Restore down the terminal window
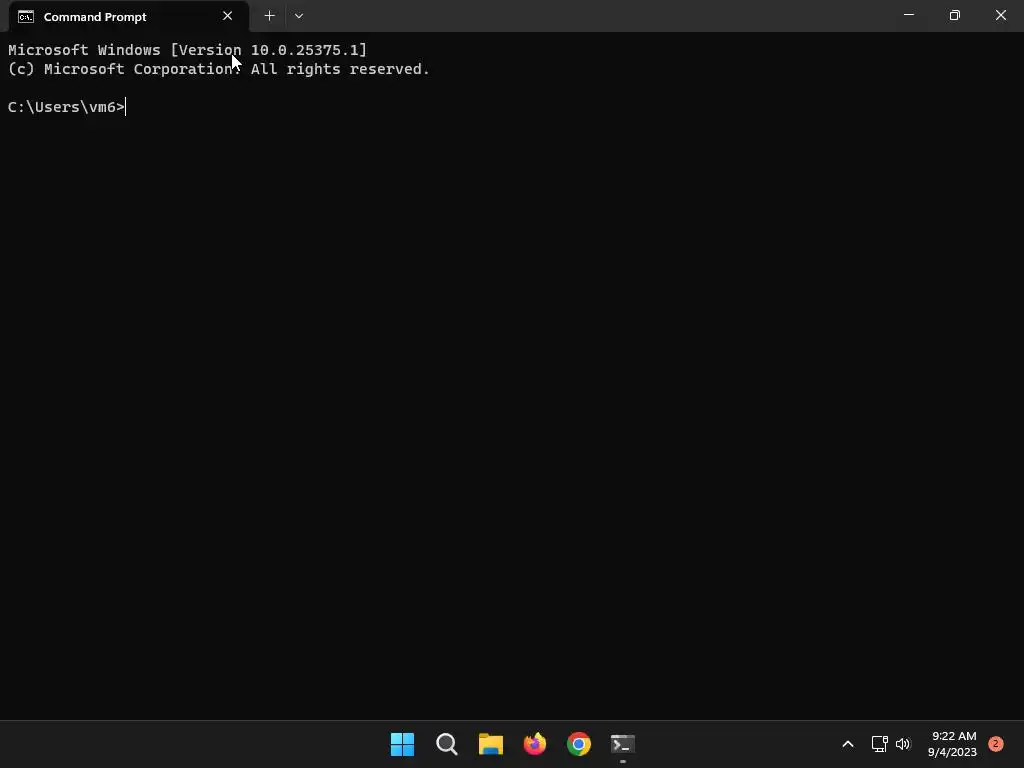Viewport: 1024px width, 768px height. [x=954, y=15]
